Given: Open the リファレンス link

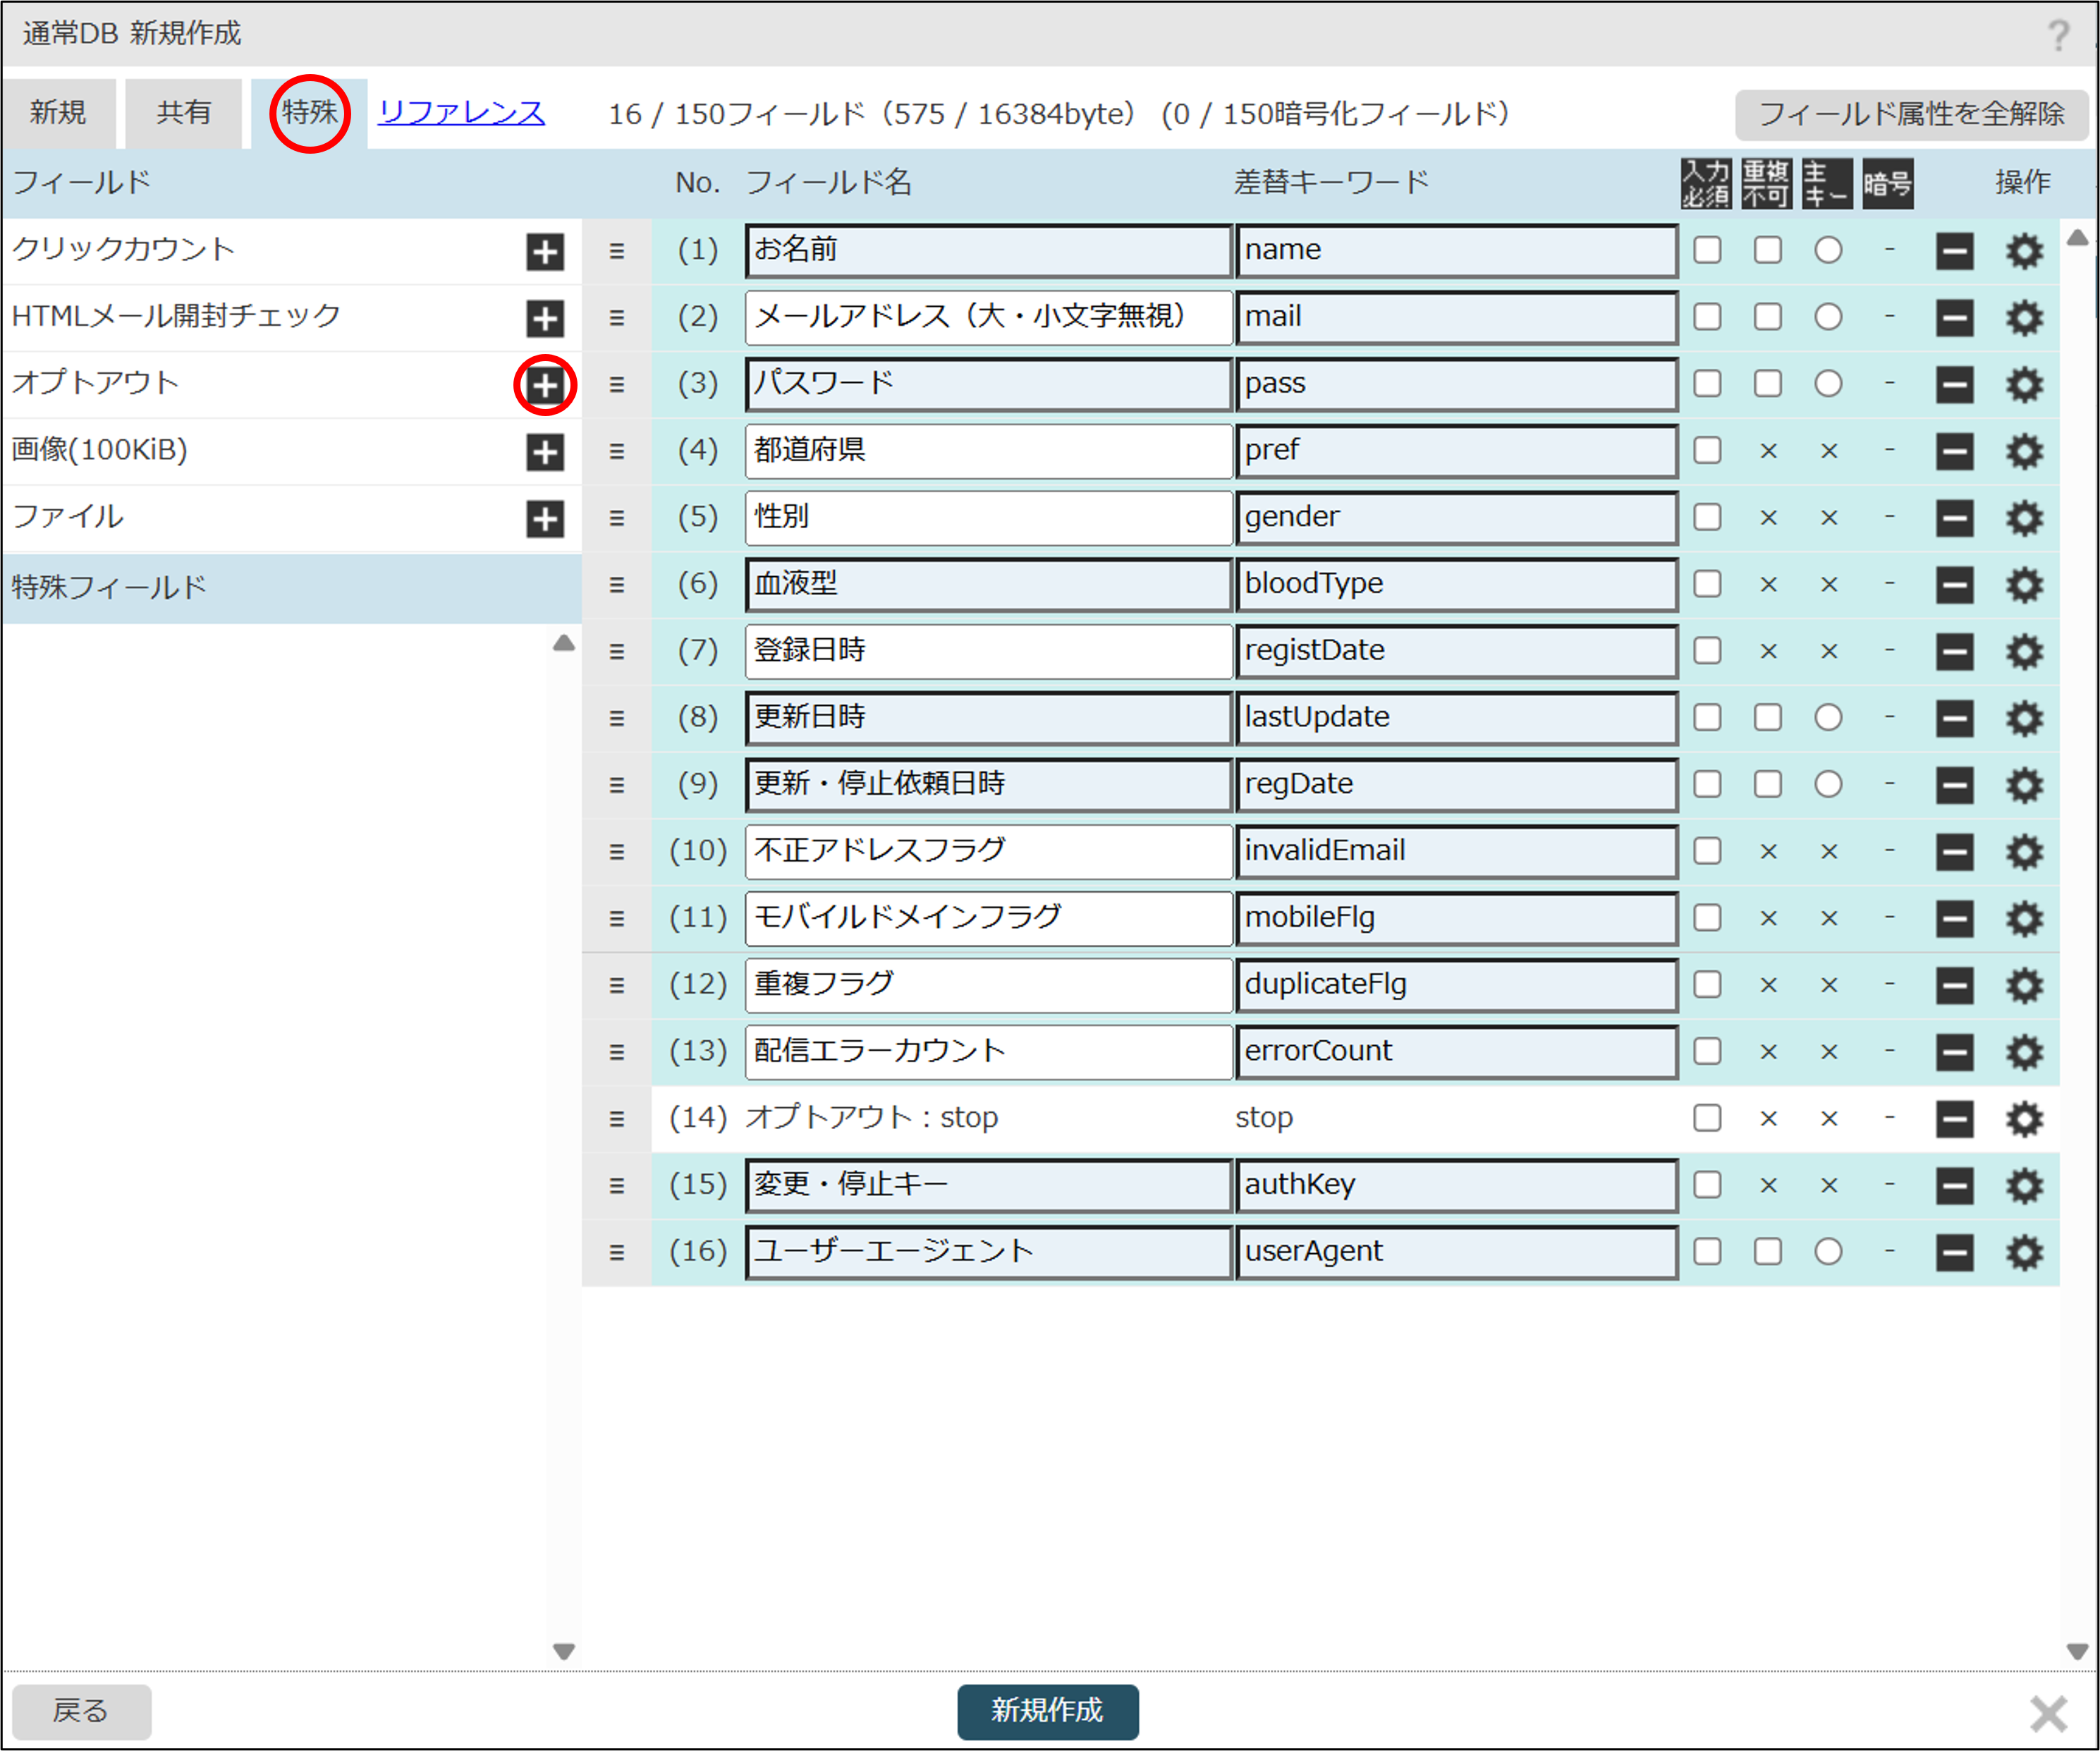Looking at the screenshot, I should pyautogui.click(x=461, y=113).
